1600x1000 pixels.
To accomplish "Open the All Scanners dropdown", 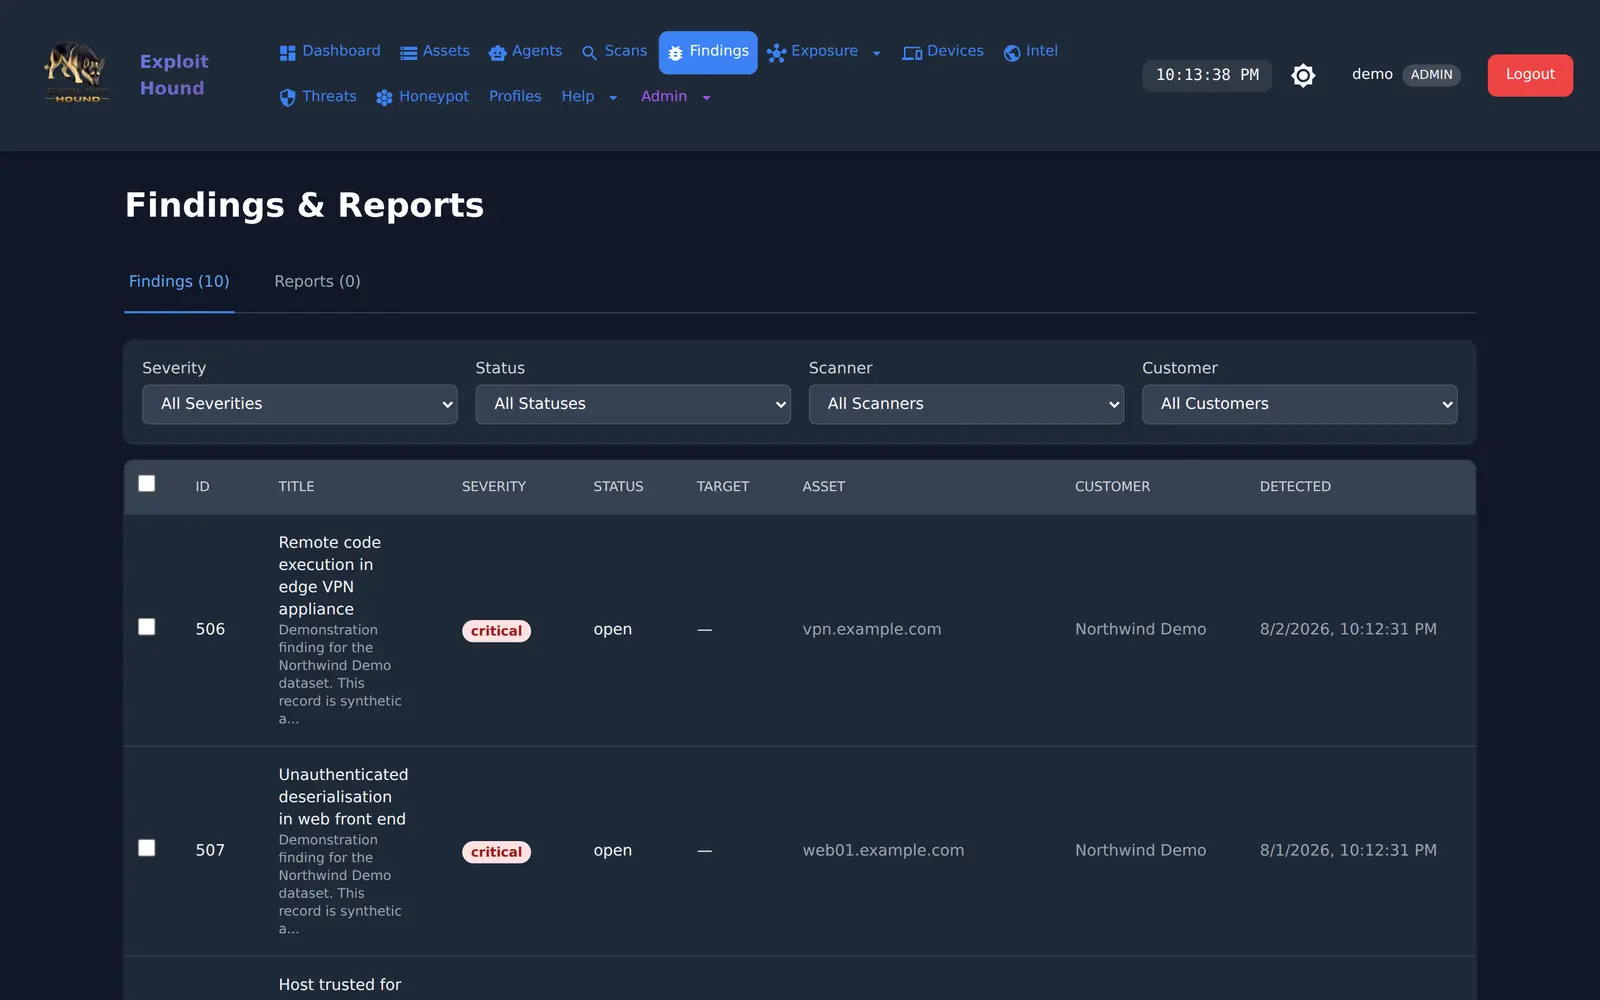I will point(966,404).
